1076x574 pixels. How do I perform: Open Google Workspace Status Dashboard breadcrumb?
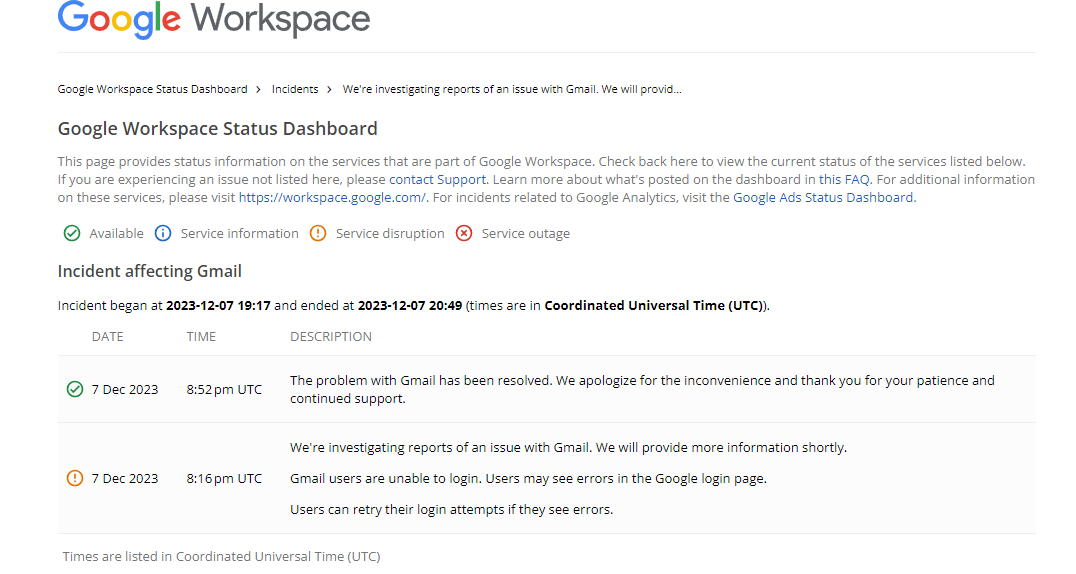click(152, 89)
